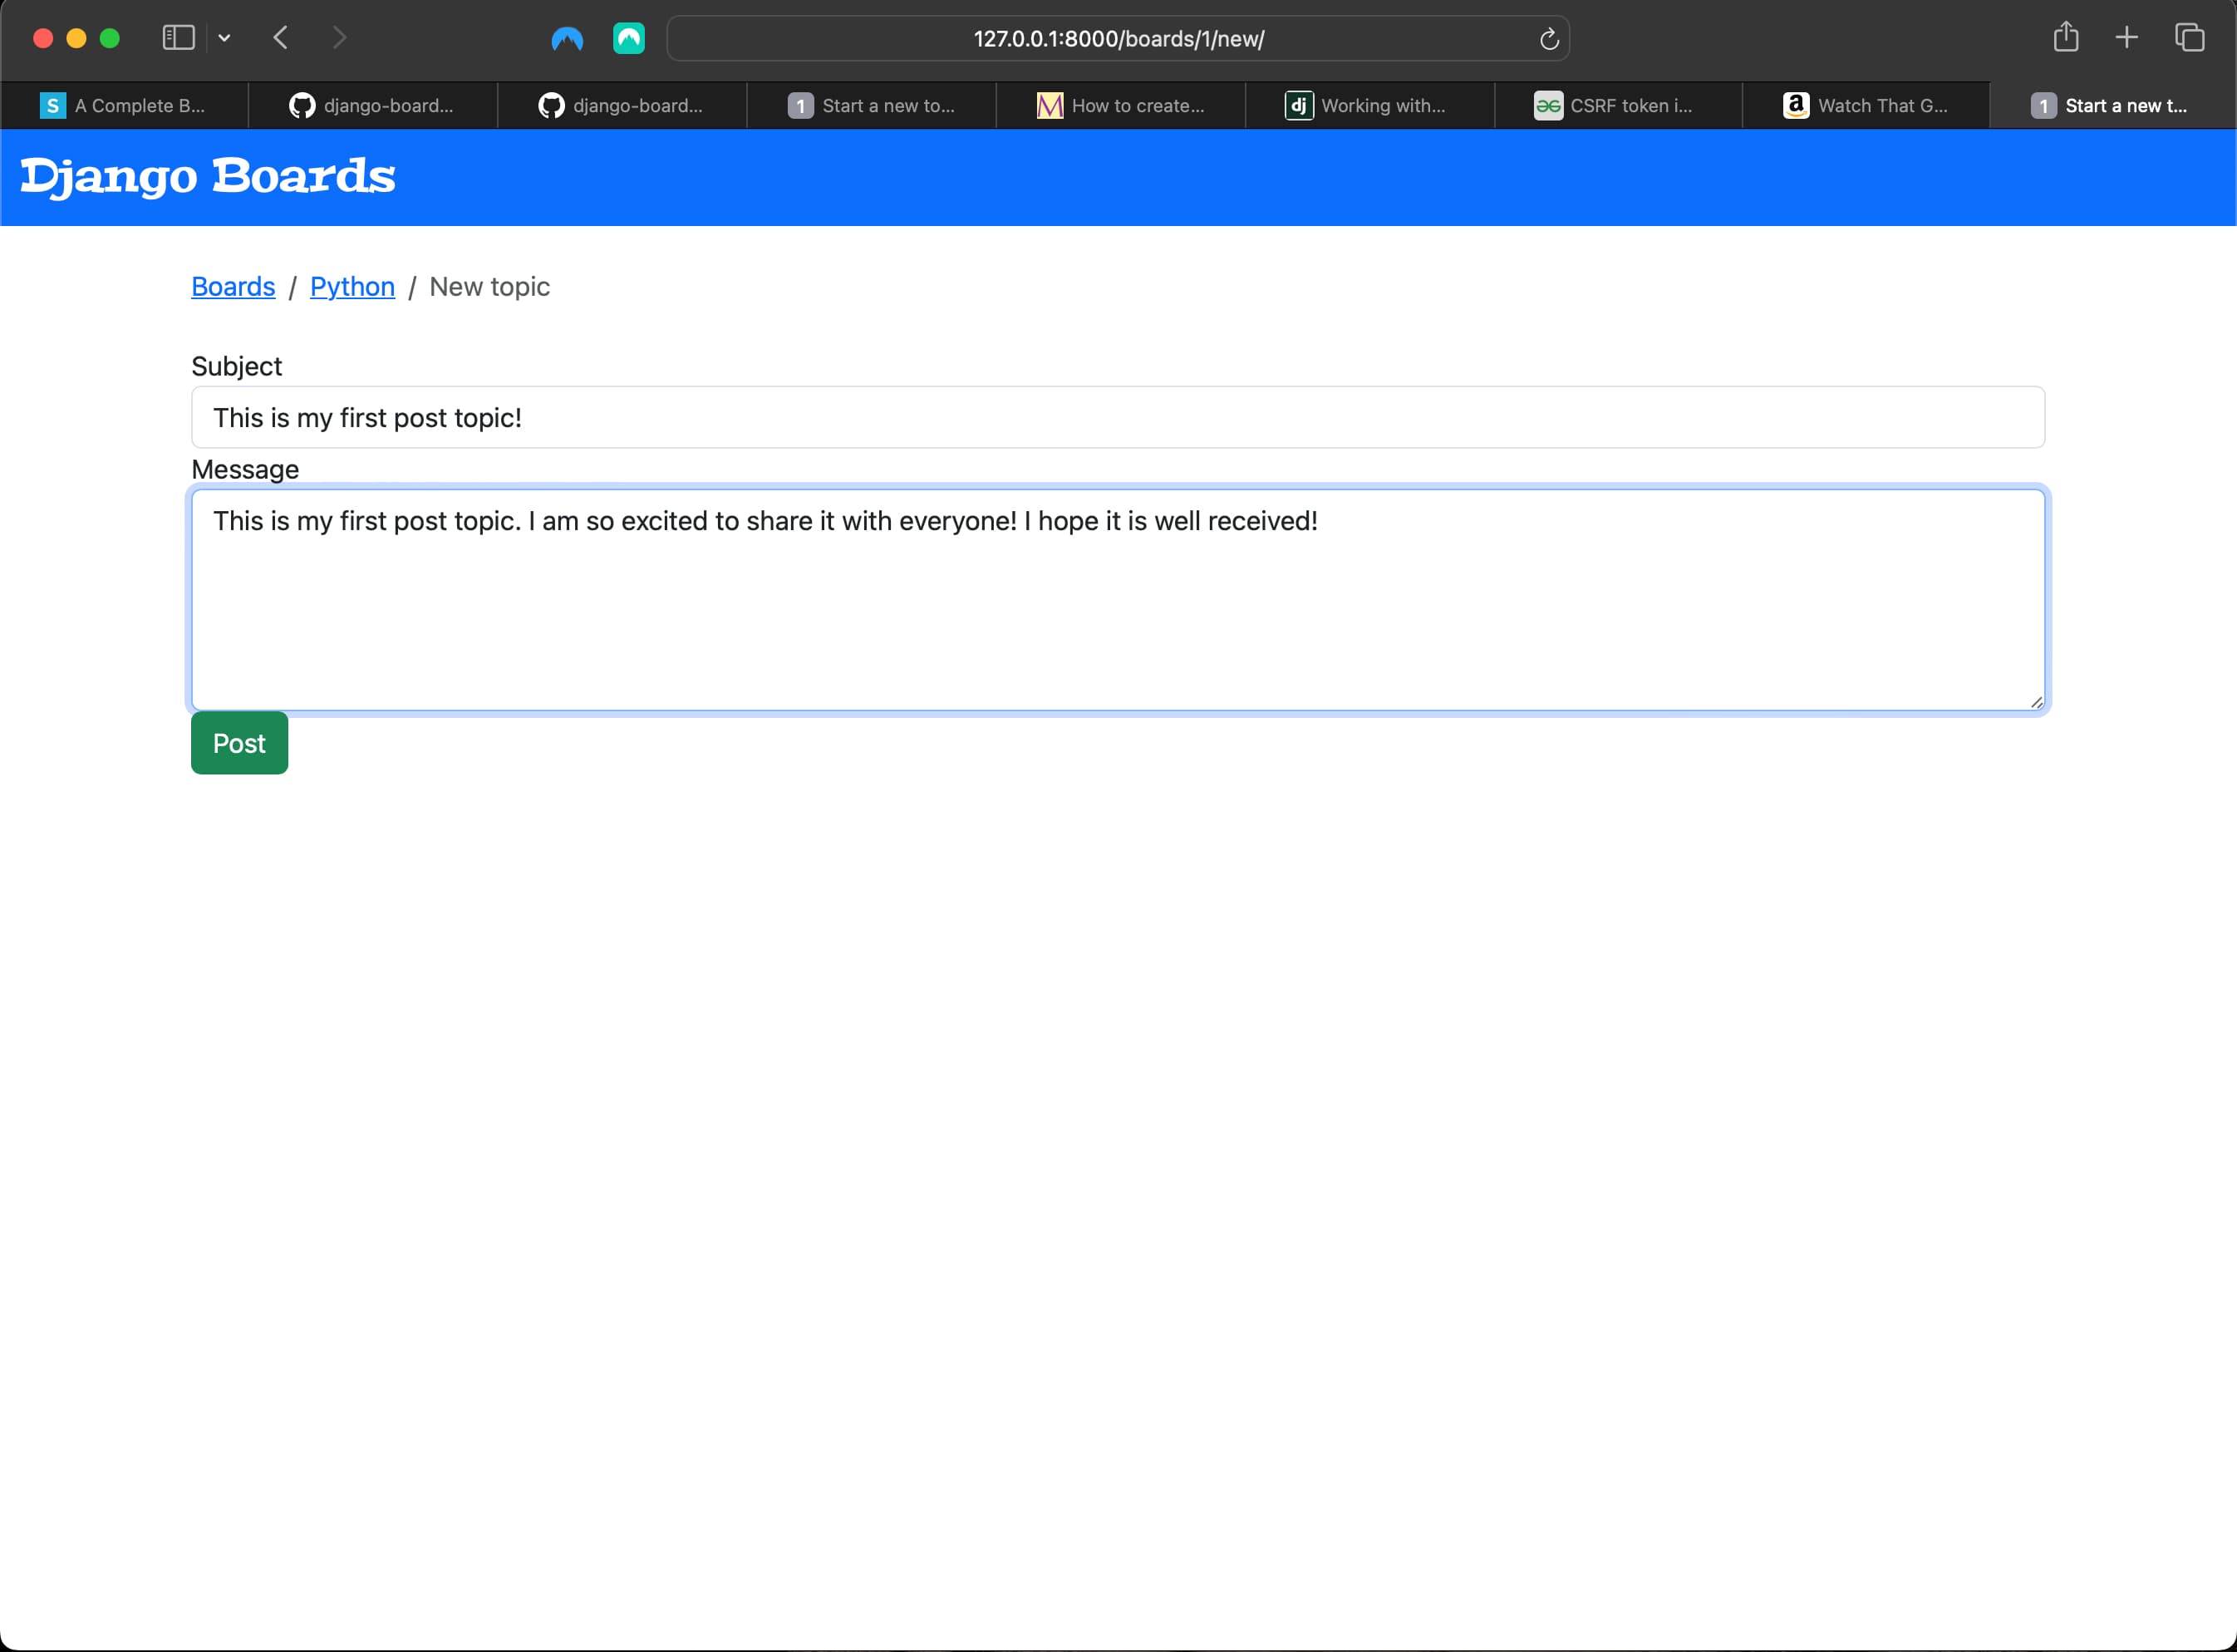
Task: Go back with the back arrow
Action: point(281,38)
